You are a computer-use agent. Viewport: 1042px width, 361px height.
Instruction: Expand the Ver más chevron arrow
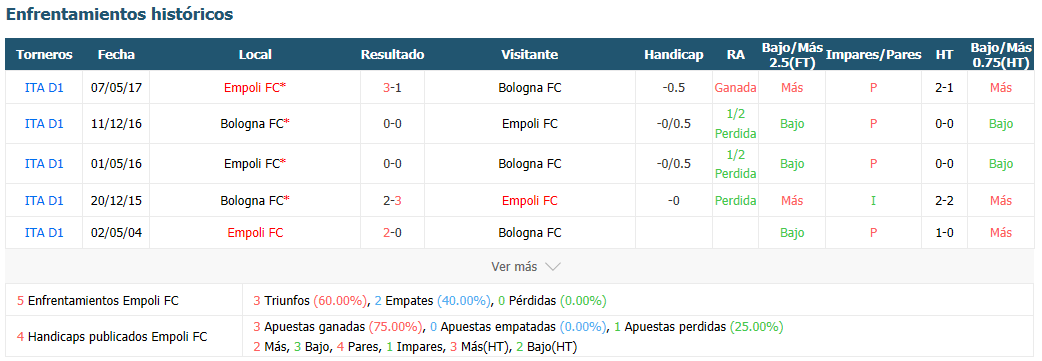coord(553,267)
